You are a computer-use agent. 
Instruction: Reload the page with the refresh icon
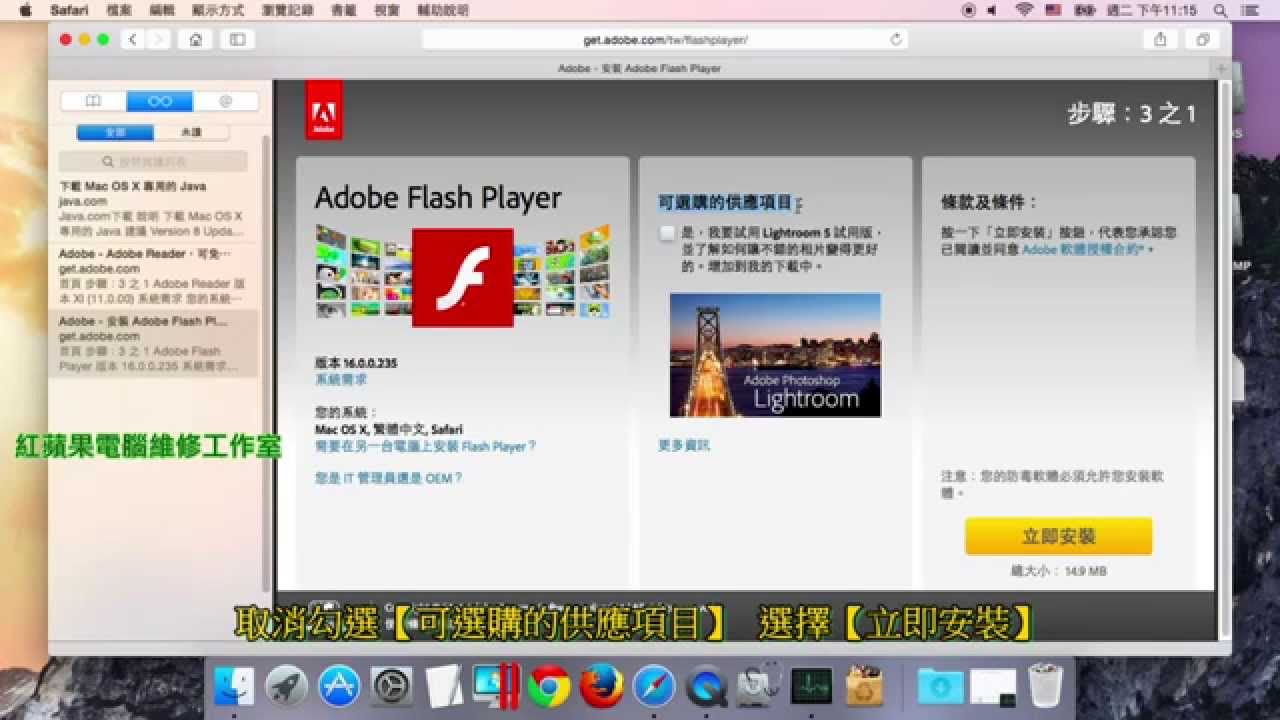tap(896, 40)
